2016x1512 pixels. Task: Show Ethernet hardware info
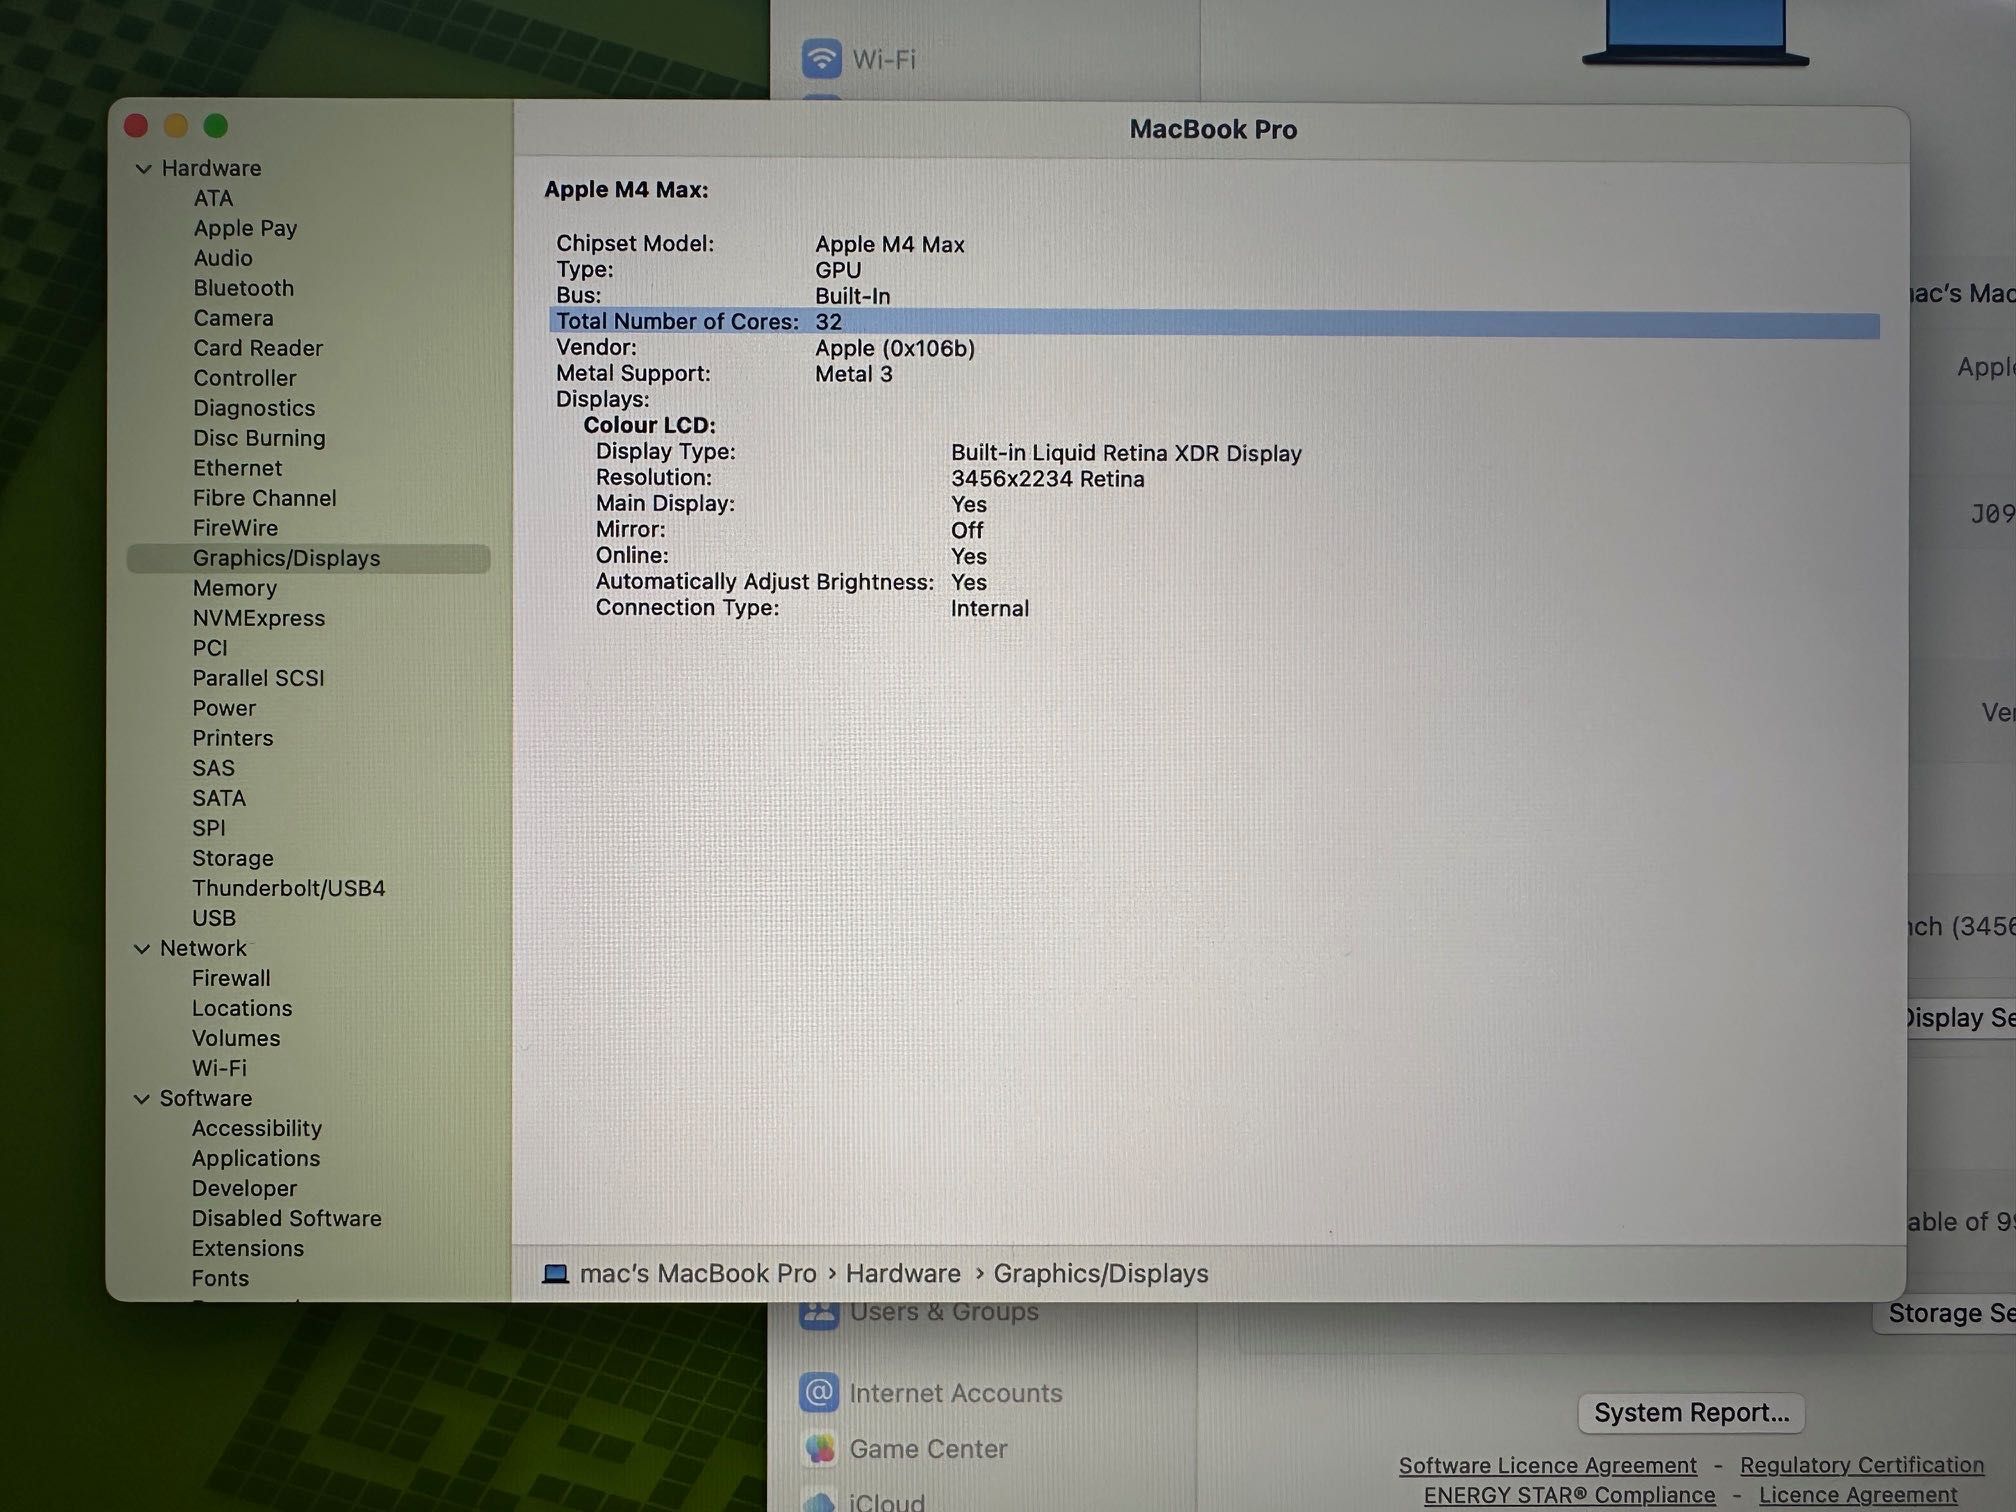tap(237, 468)
